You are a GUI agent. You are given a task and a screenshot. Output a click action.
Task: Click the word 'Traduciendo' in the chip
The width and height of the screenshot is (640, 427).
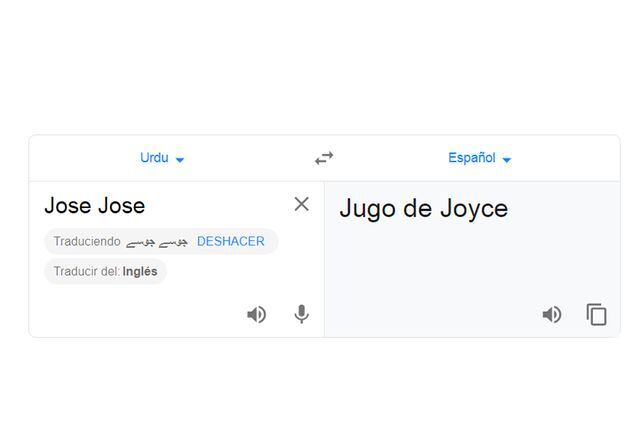[x=87, y=241]
